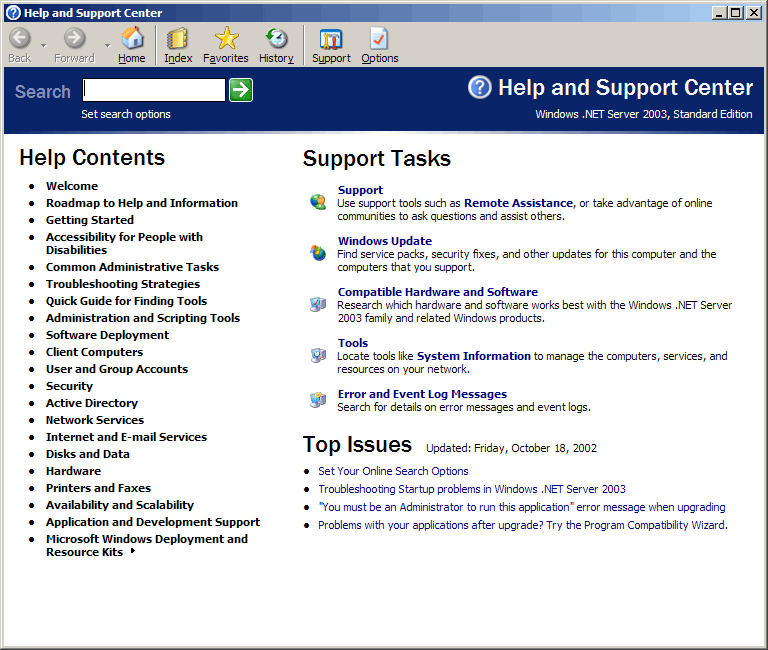768x650 pixels.
Task: Open Troubleshooting Strategies topic
Action: tap(123, 284)
